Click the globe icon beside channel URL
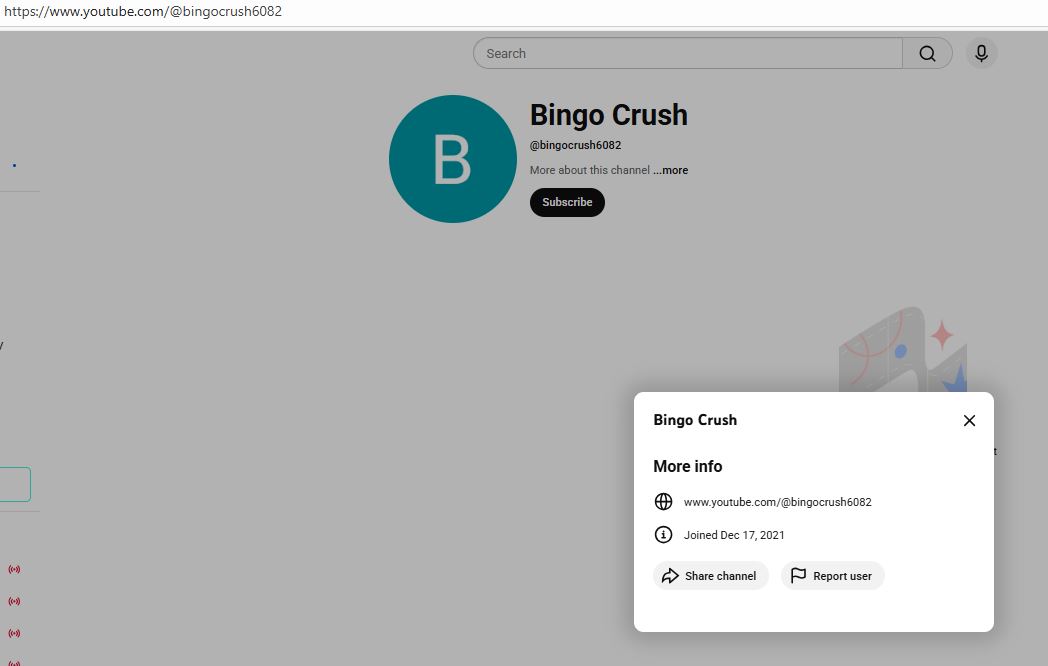The width and height of the screenshot is (1048, 666). [663, 502]
